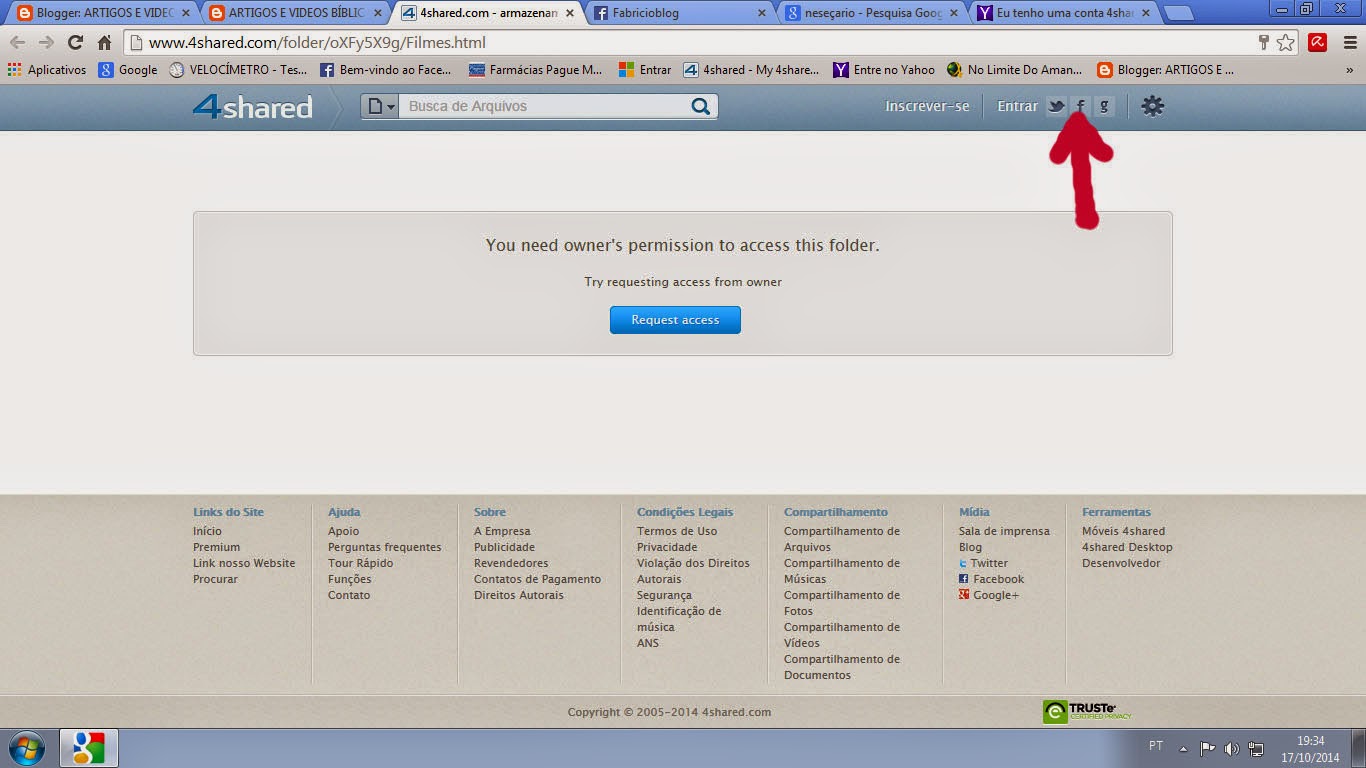Open the settings gear in 4shared header
1366x768 pixels.
point(1153,106)
